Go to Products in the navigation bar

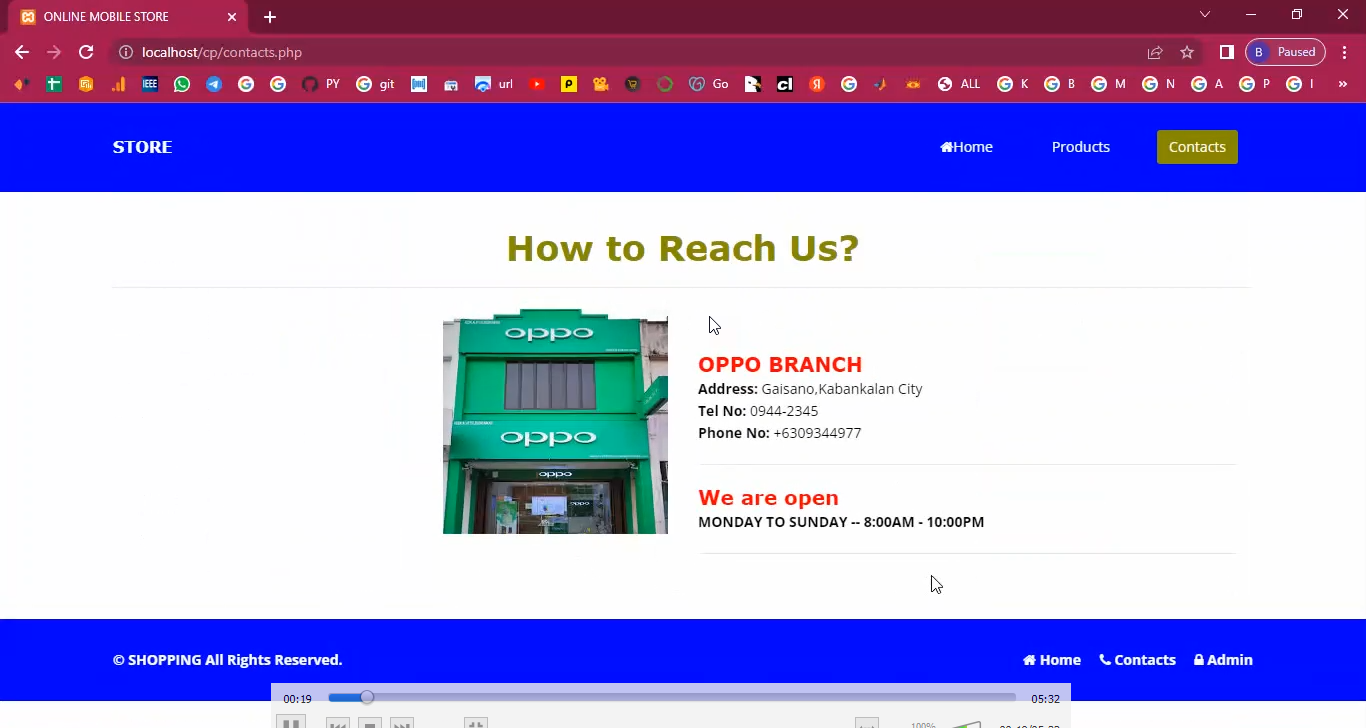(1080, 147)
